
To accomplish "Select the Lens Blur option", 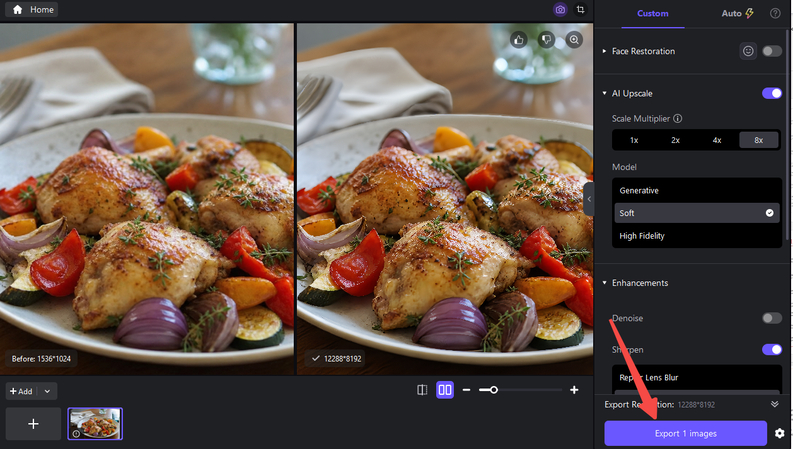I will click(x=697, y=378).
